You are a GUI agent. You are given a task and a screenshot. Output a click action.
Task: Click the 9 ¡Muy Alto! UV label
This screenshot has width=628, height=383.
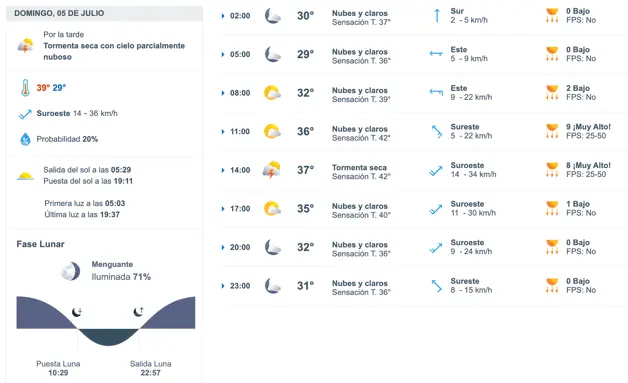(x=588, y=127)
